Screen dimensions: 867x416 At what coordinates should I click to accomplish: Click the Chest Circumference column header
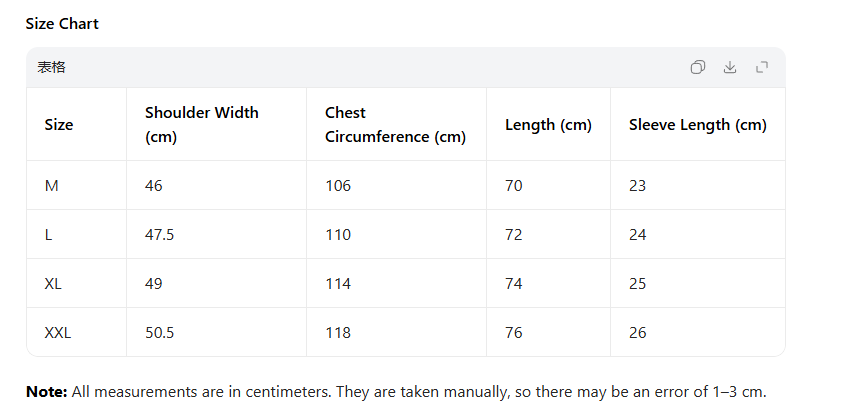coord(395,125)
